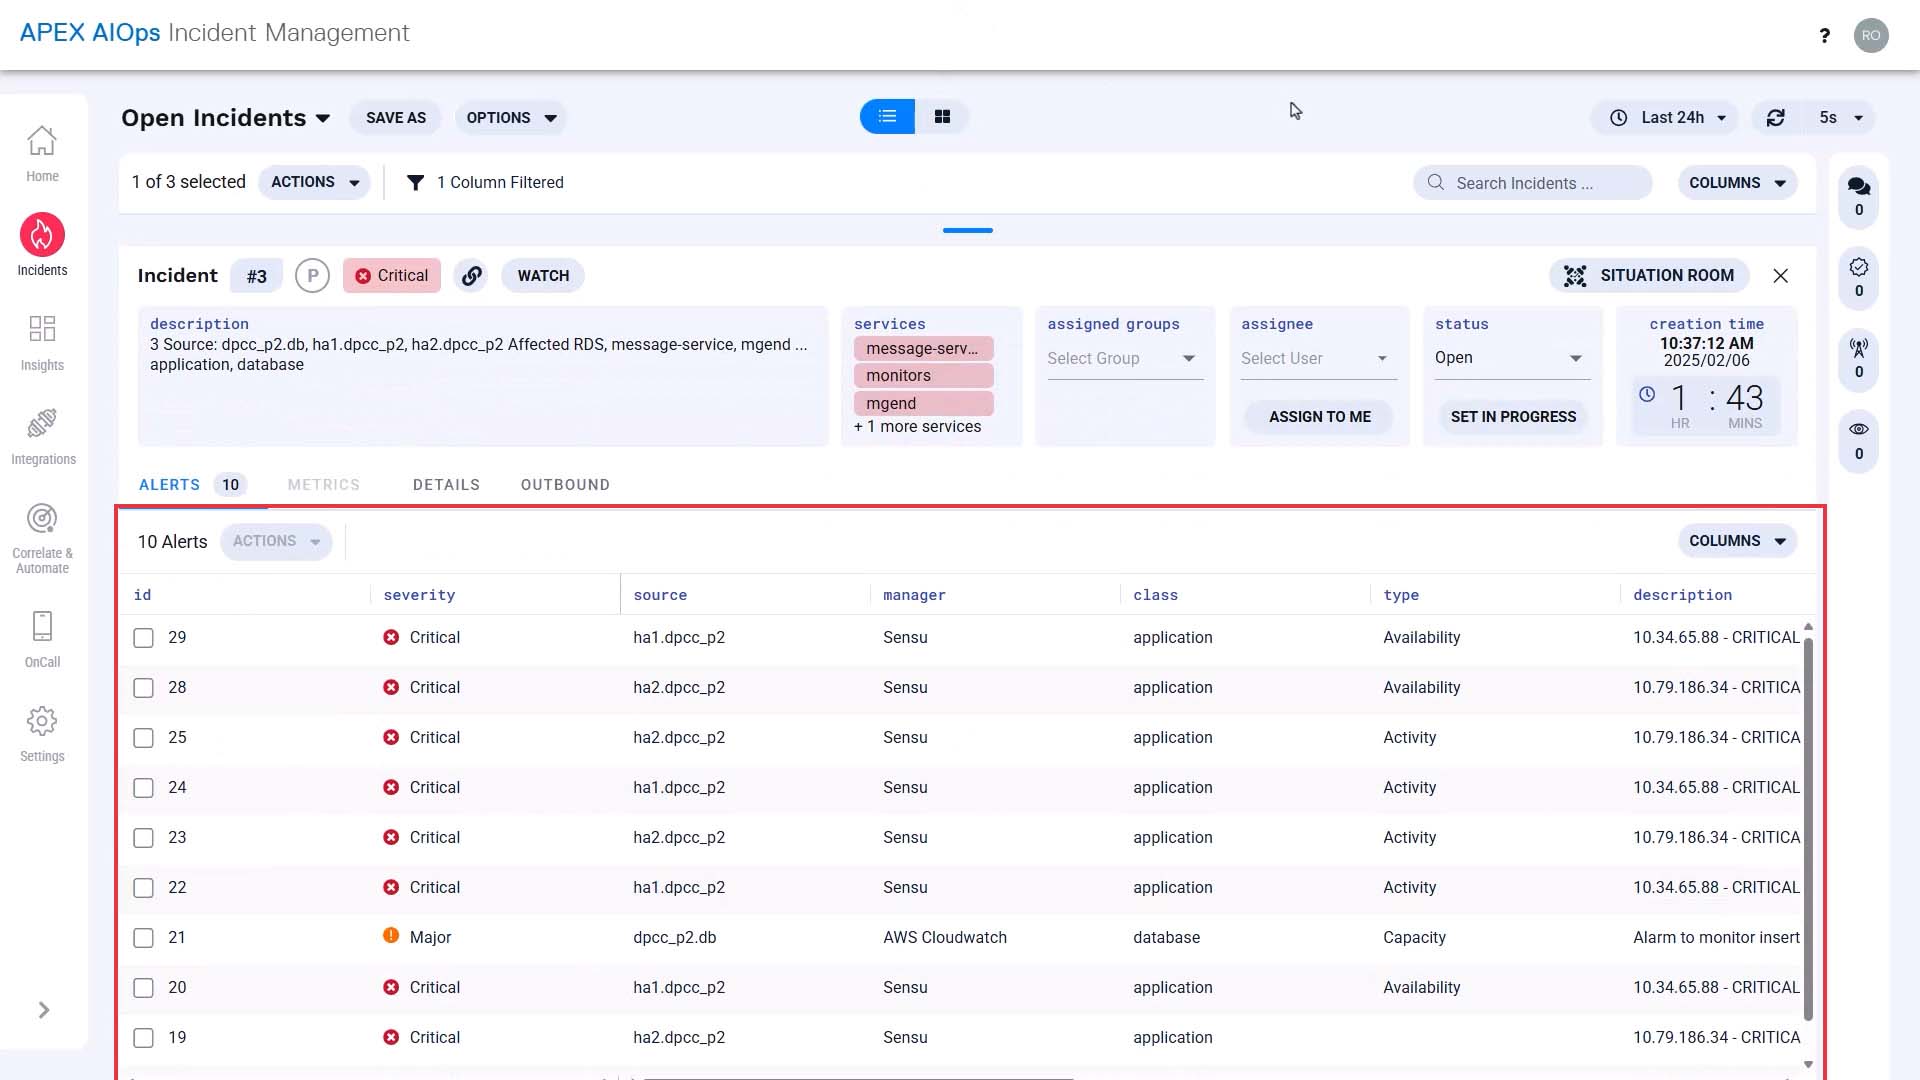
Task: Open the watchers eye icon panel
Action: click(1859, 429)
